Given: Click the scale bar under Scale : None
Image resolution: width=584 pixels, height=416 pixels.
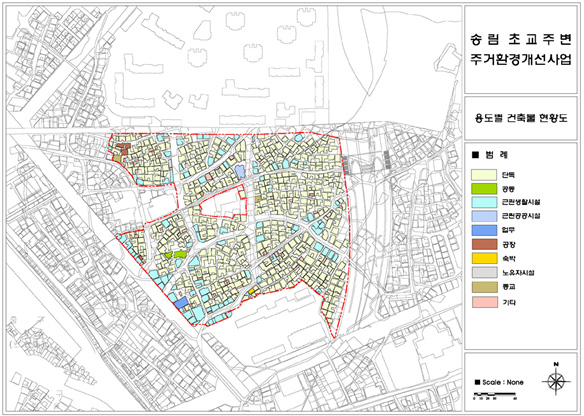Looking at the screenshot, I should 494,394.
